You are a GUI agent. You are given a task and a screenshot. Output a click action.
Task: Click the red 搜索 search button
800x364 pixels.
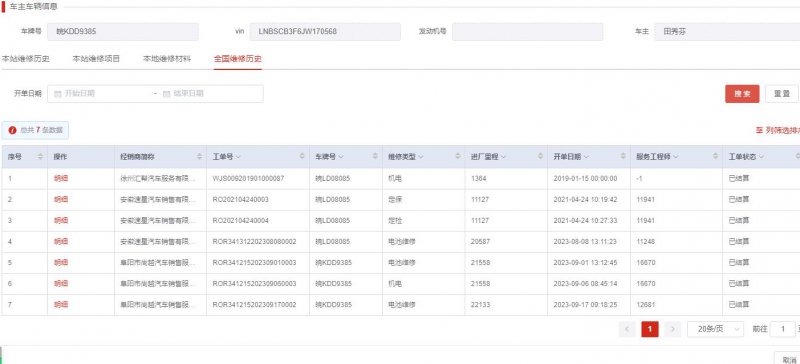click(742, 94)
